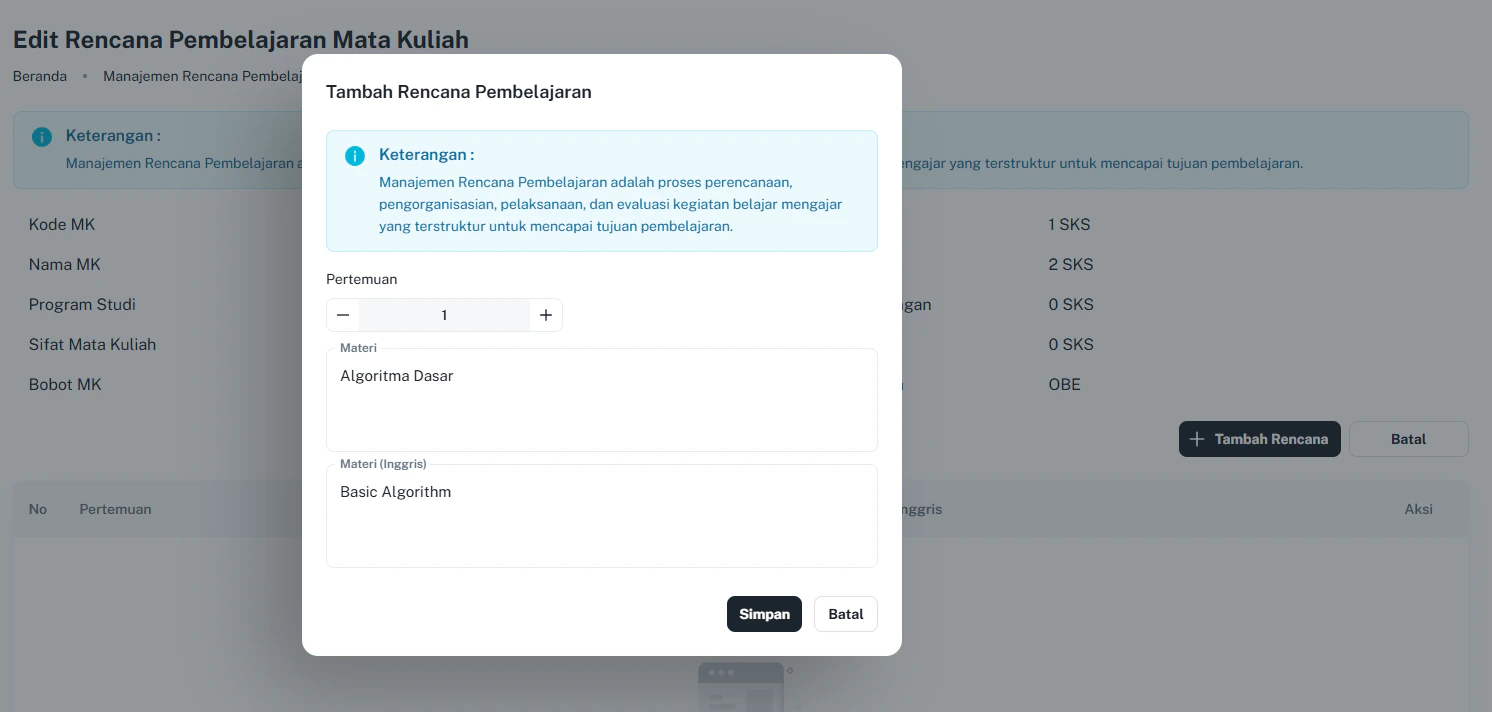The width and height of the screenshot is (1492, 712).
Task: Click the Pertemuan number value field
Action: (x=444, y=314)
